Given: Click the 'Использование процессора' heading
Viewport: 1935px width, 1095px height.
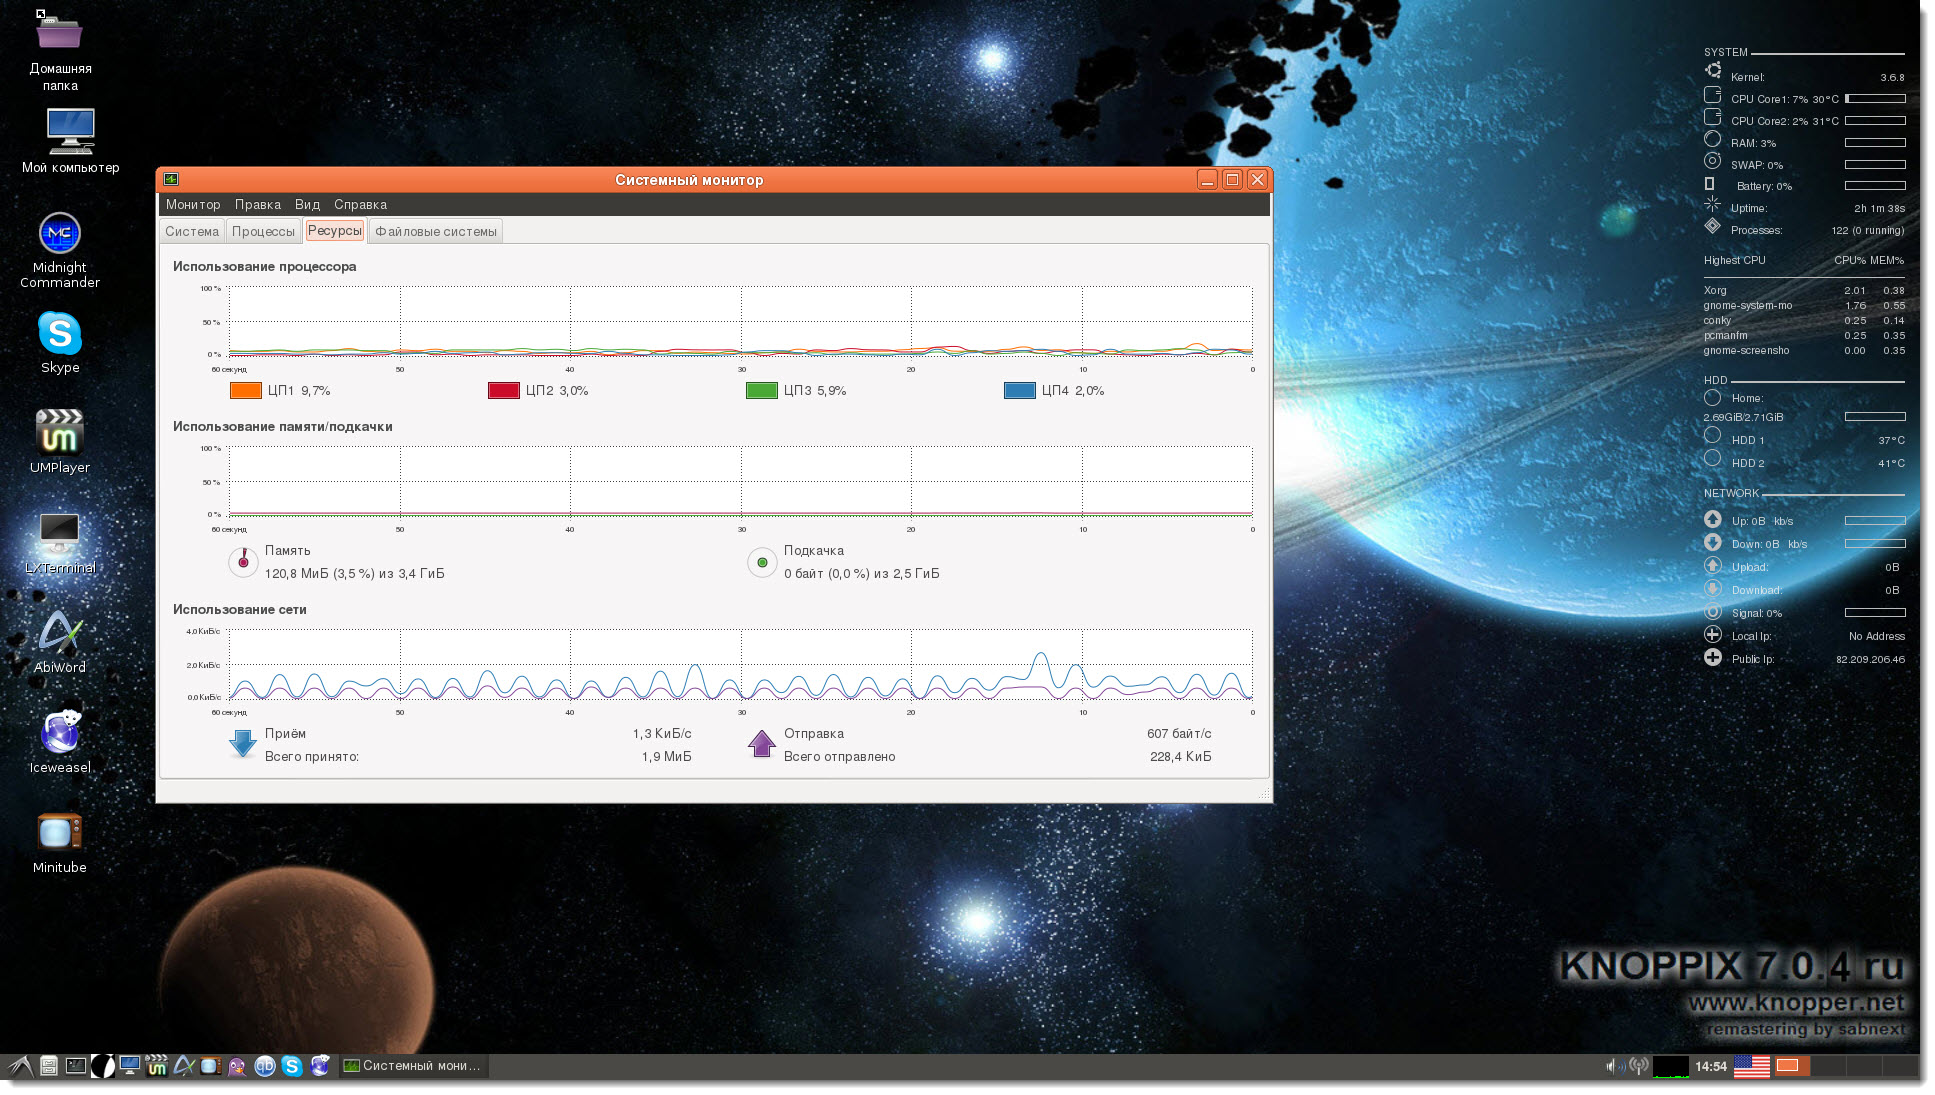Looking at the screenshot, I should tap(264, 267).
